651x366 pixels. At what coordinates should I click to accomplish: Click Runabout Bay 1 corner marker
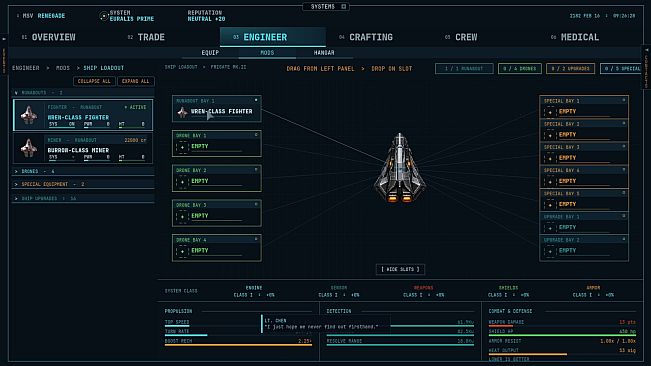256,100
